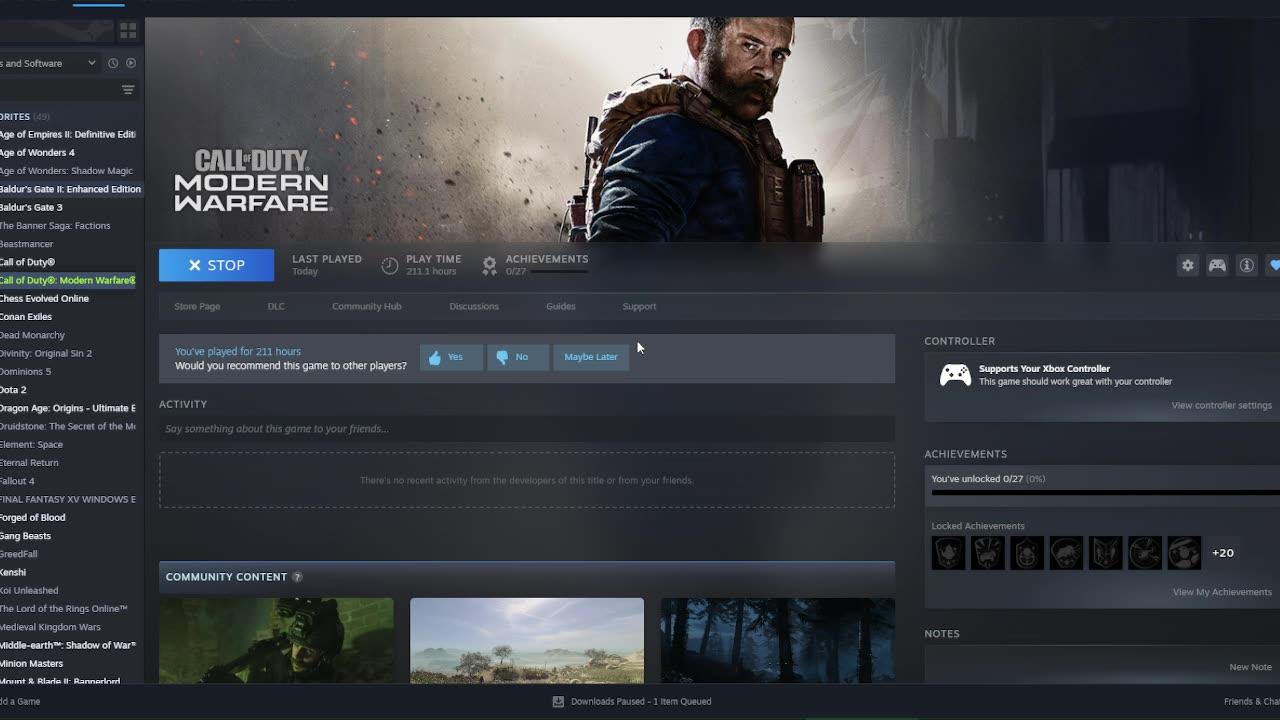
Task: Select Minion Masters in library list
Action: pyautogui.click(x=31, y=664)
